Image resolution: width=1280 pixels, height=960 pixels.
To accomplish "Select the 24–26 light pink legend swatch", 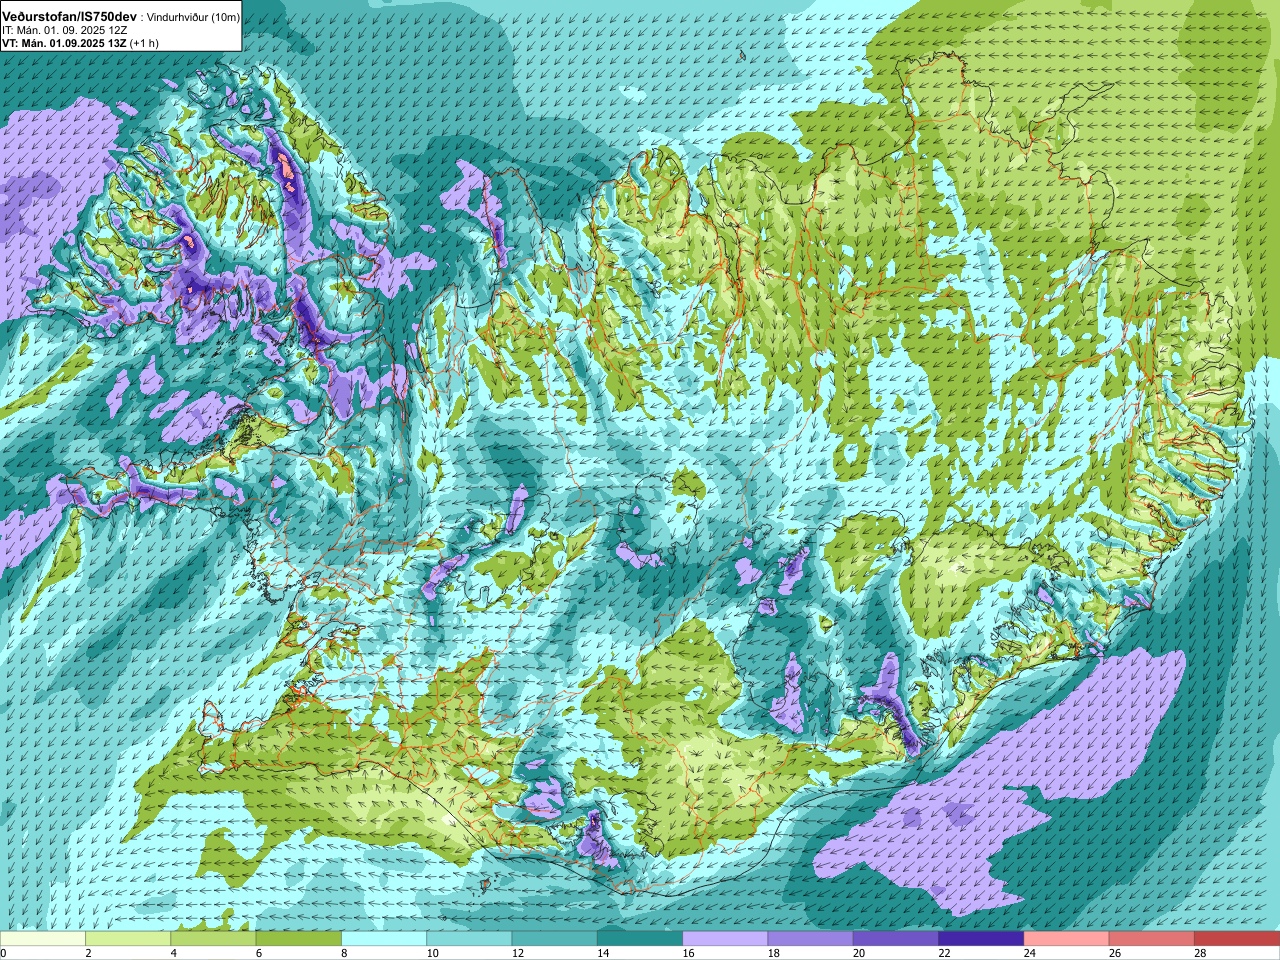I will (x=1067, y=939).
